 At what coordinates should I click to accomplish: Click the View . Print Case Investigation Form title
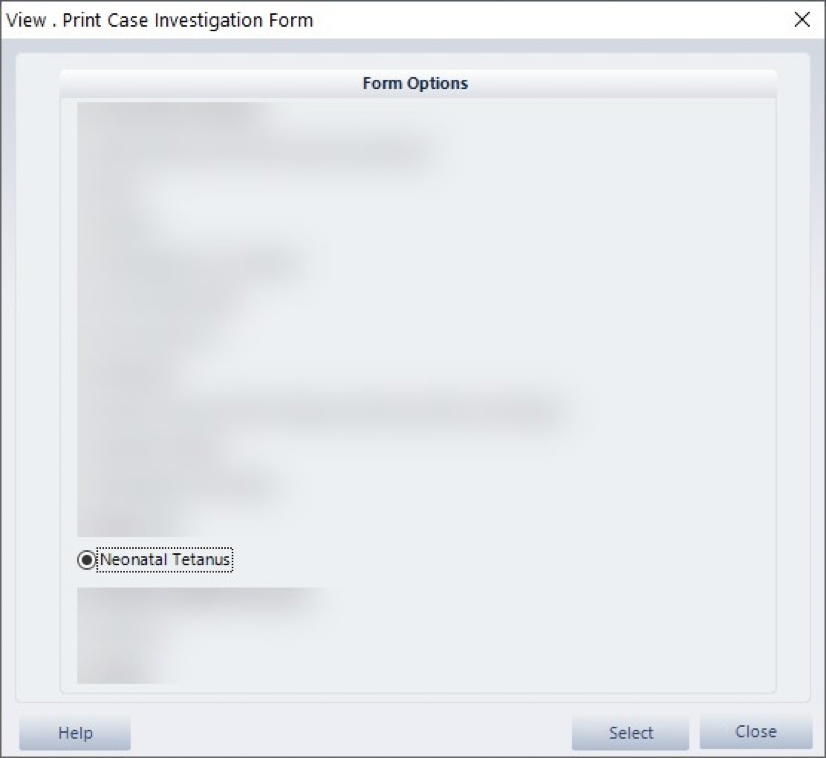[160, 20]
